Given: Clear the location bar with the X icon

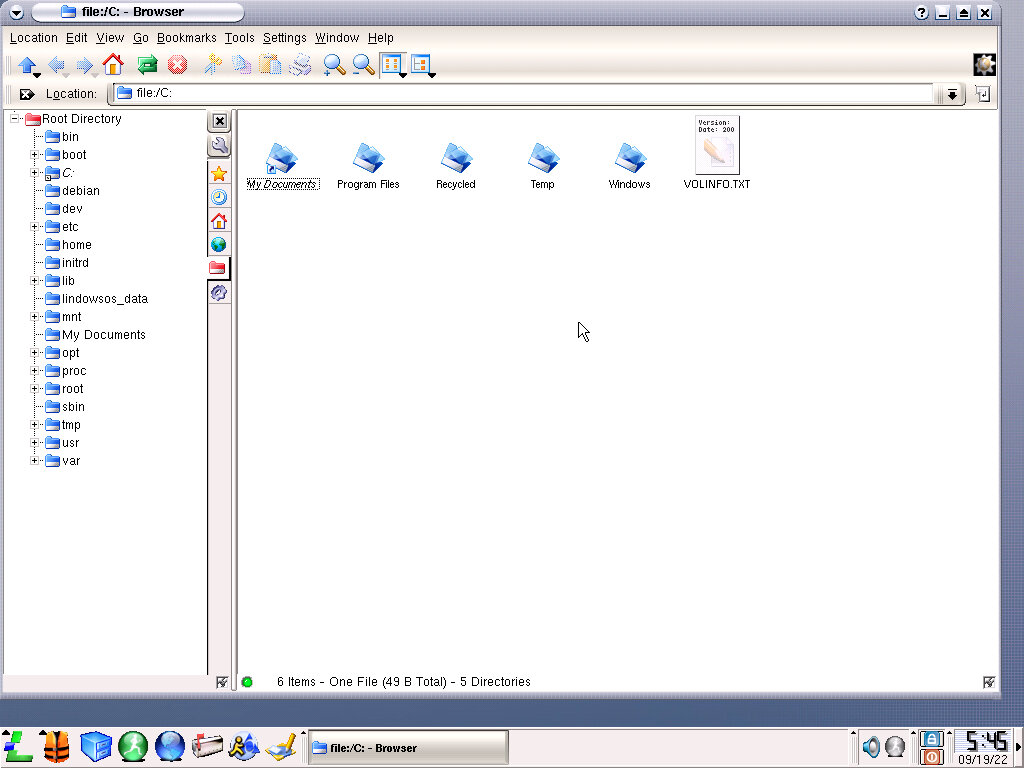Looking at the screenshot, I should 27,94.
